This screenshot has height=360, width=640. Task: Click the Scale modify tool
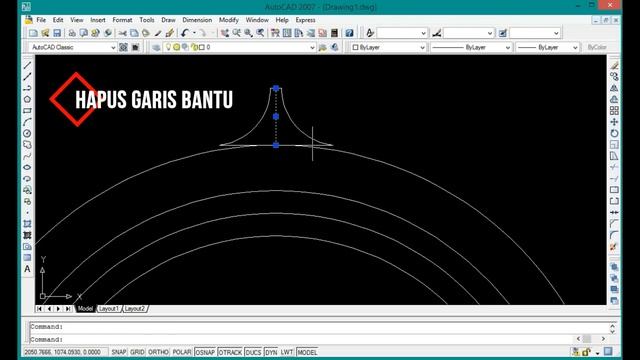pos(614,144)
